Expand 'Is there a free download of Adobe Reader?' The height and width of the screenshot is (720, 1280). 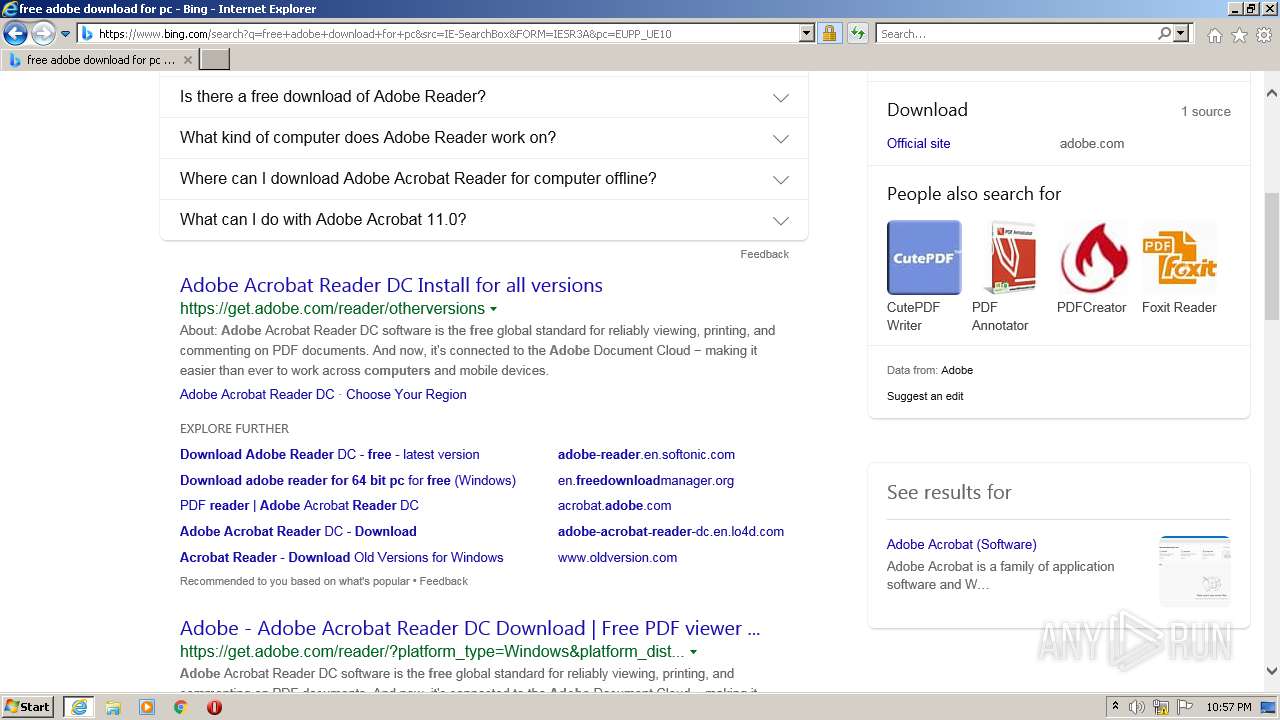[484, 97]
